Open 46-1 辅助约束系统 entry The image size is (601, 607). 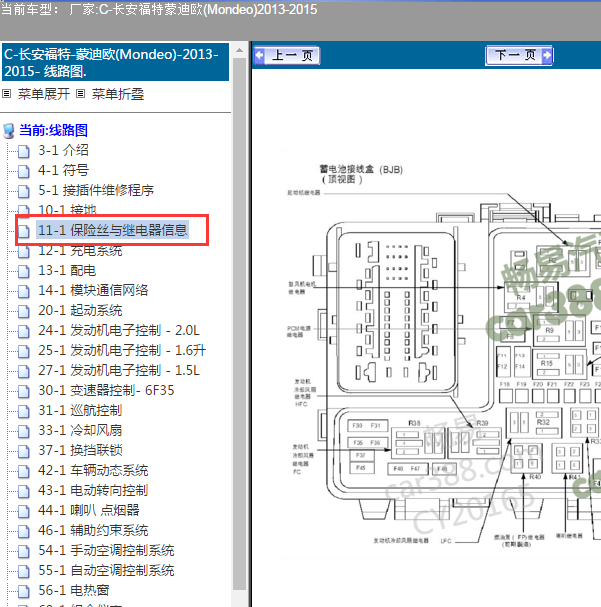93,530
